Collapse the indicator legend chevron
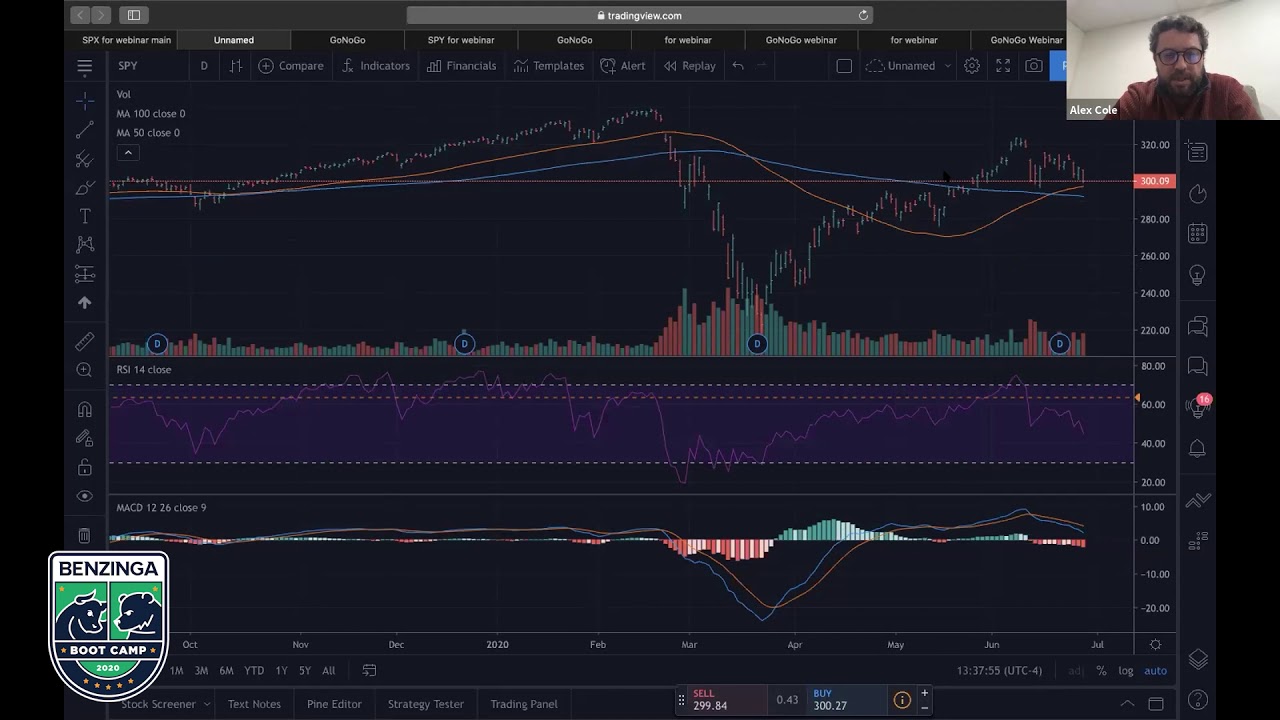Image resolution: width=1280 pixels, height=720 pixels. click(x=128, y=152)
